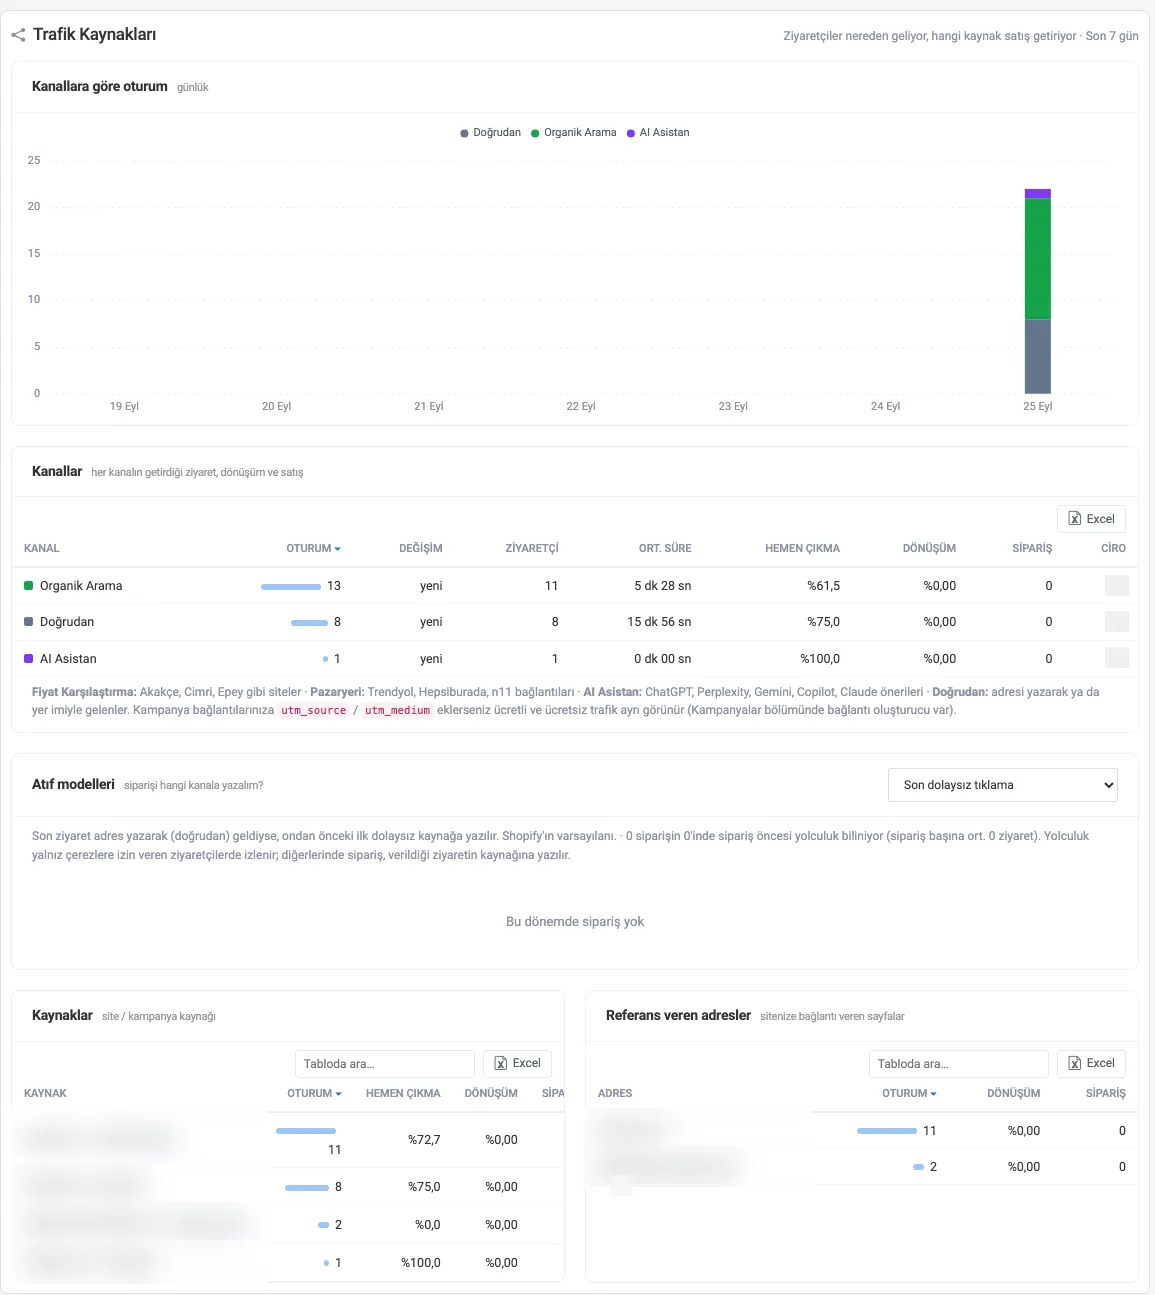Click the AI Asistan purple channel marker
1155x1295 pixels.
(28, 659)
